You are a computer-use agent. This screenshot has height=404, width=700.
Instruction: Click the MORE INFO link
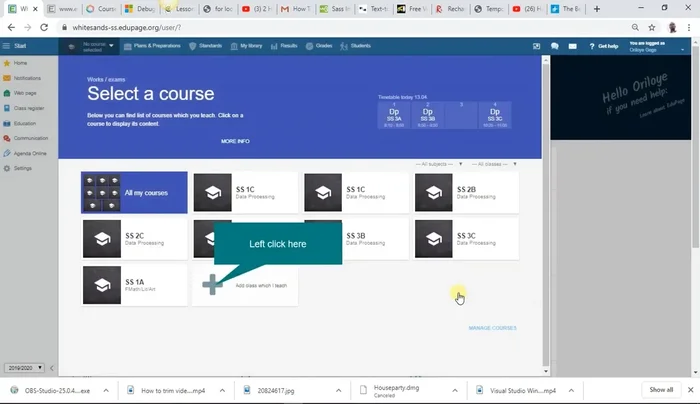[x=235, y=141]
